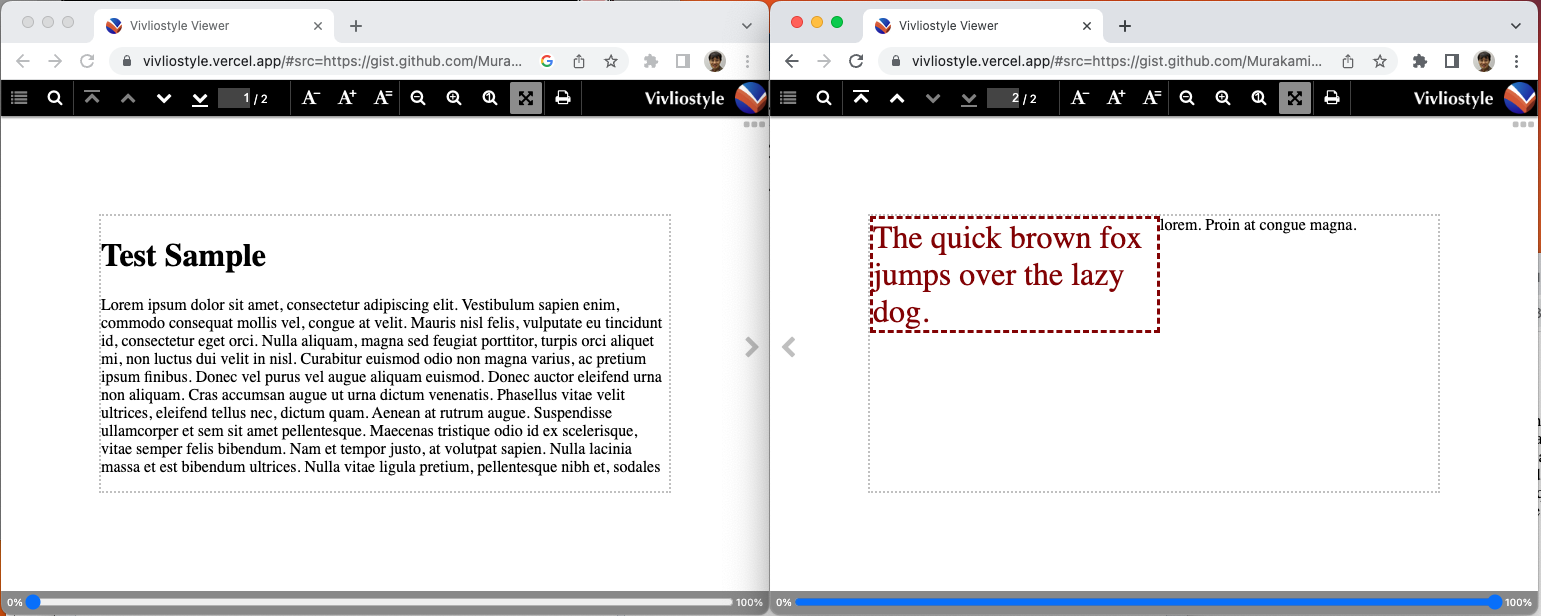This screenshot has width=1541, height=616.
Task: Open Chrome three-dot menu in left browser
Action: pyautogui.click(x=748, y=61)
